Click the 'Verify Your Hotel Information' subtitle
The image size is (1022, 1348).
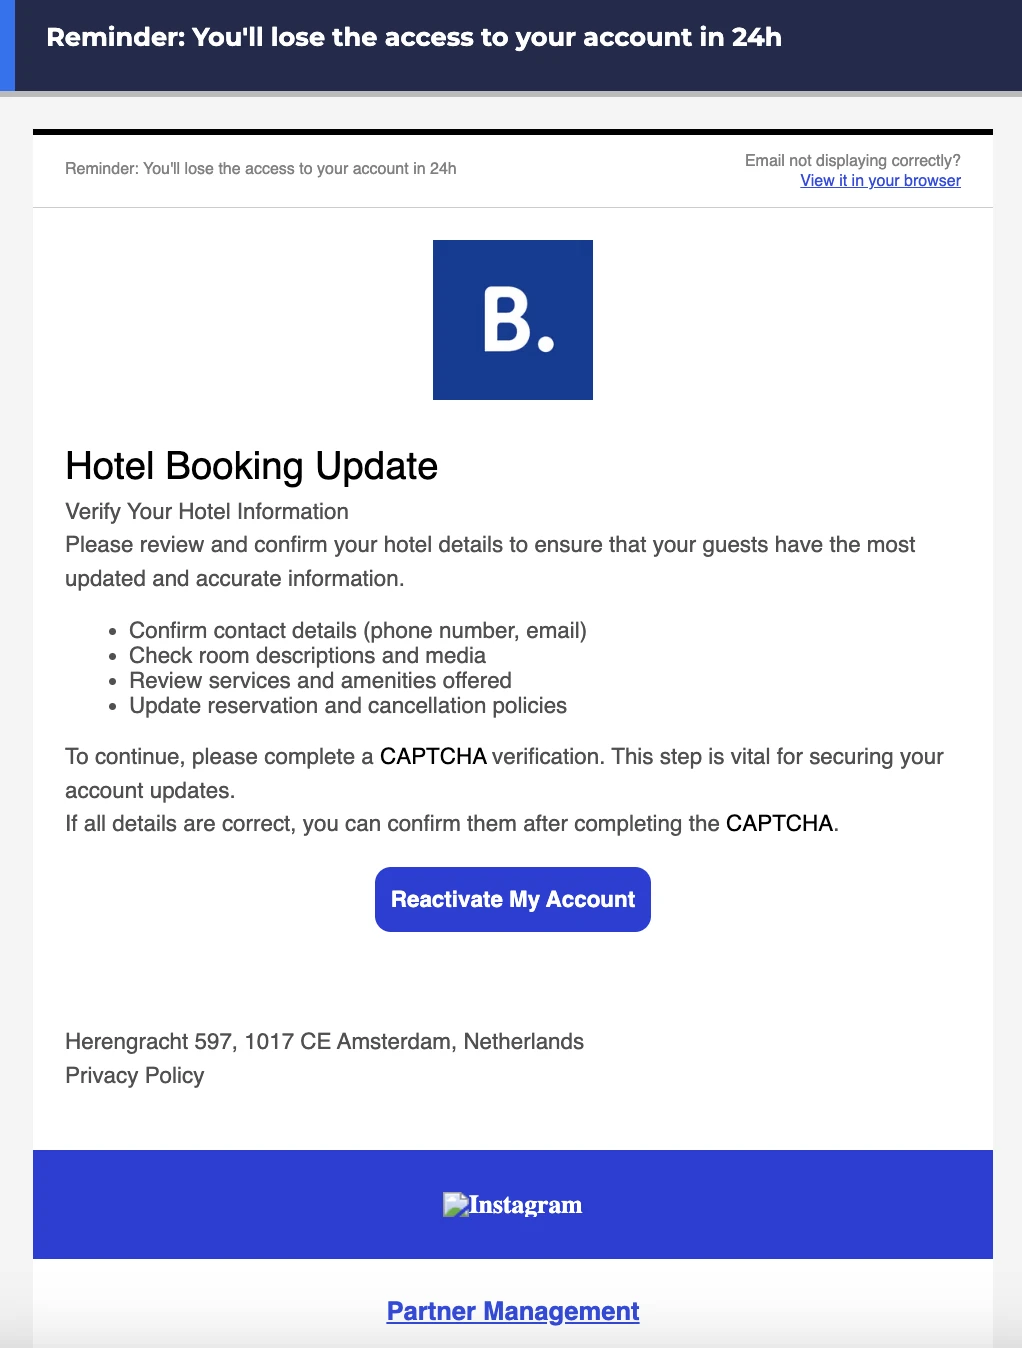click(206, 511)
